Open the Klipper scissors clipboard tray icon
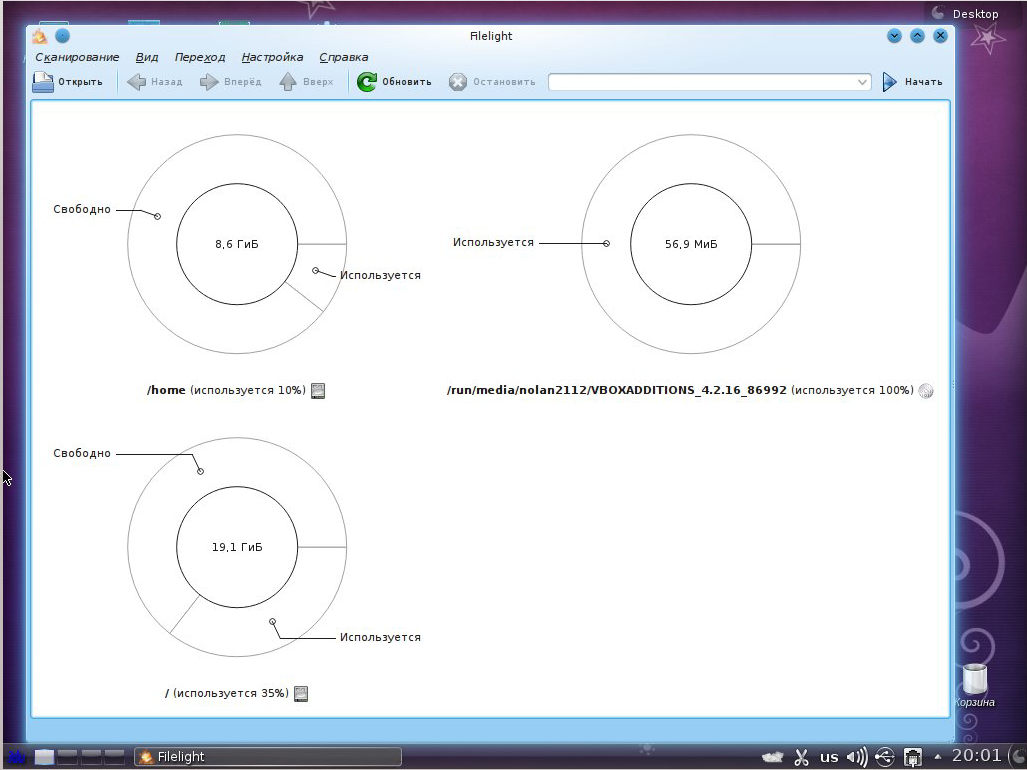The width and height of the screenshot is (1027, 770). point(801,757)
